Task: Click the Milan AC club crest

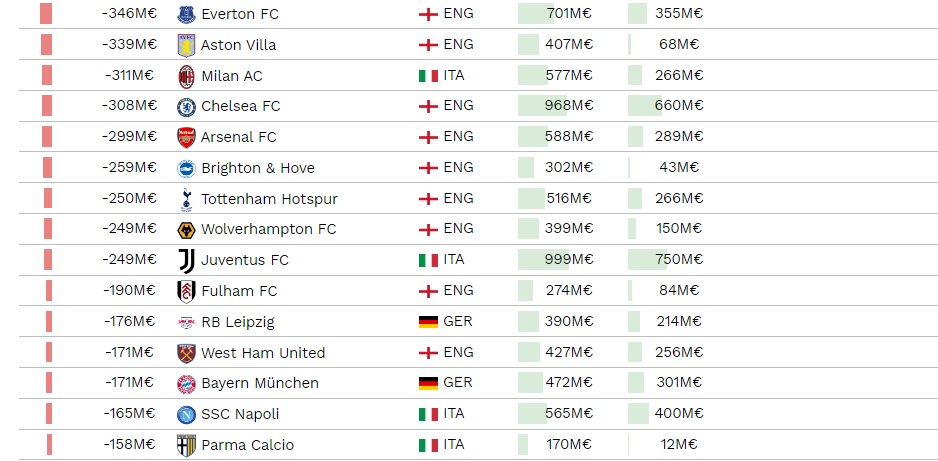Action: [x=186, y=77]
